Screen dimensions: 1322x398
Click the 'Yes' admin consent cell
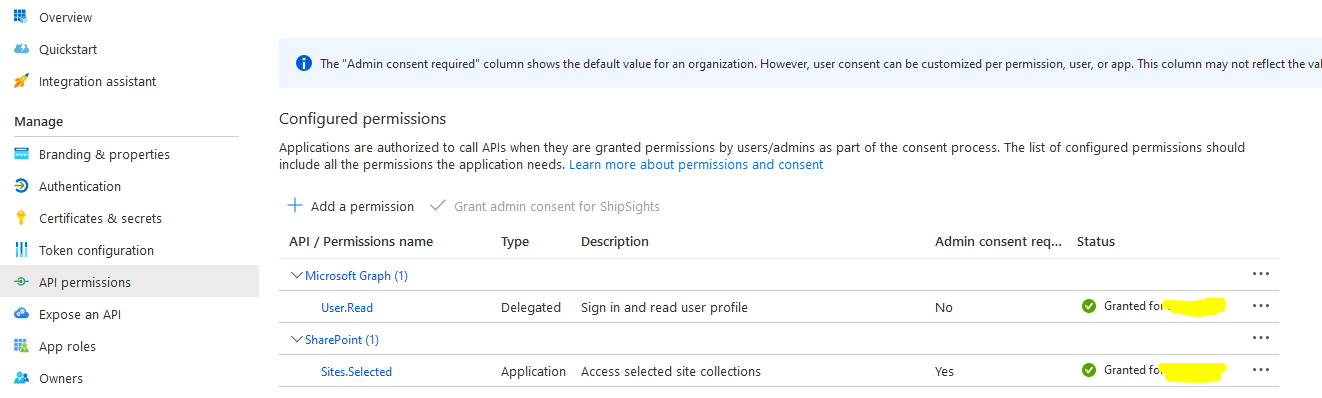[x=945, y=371]
